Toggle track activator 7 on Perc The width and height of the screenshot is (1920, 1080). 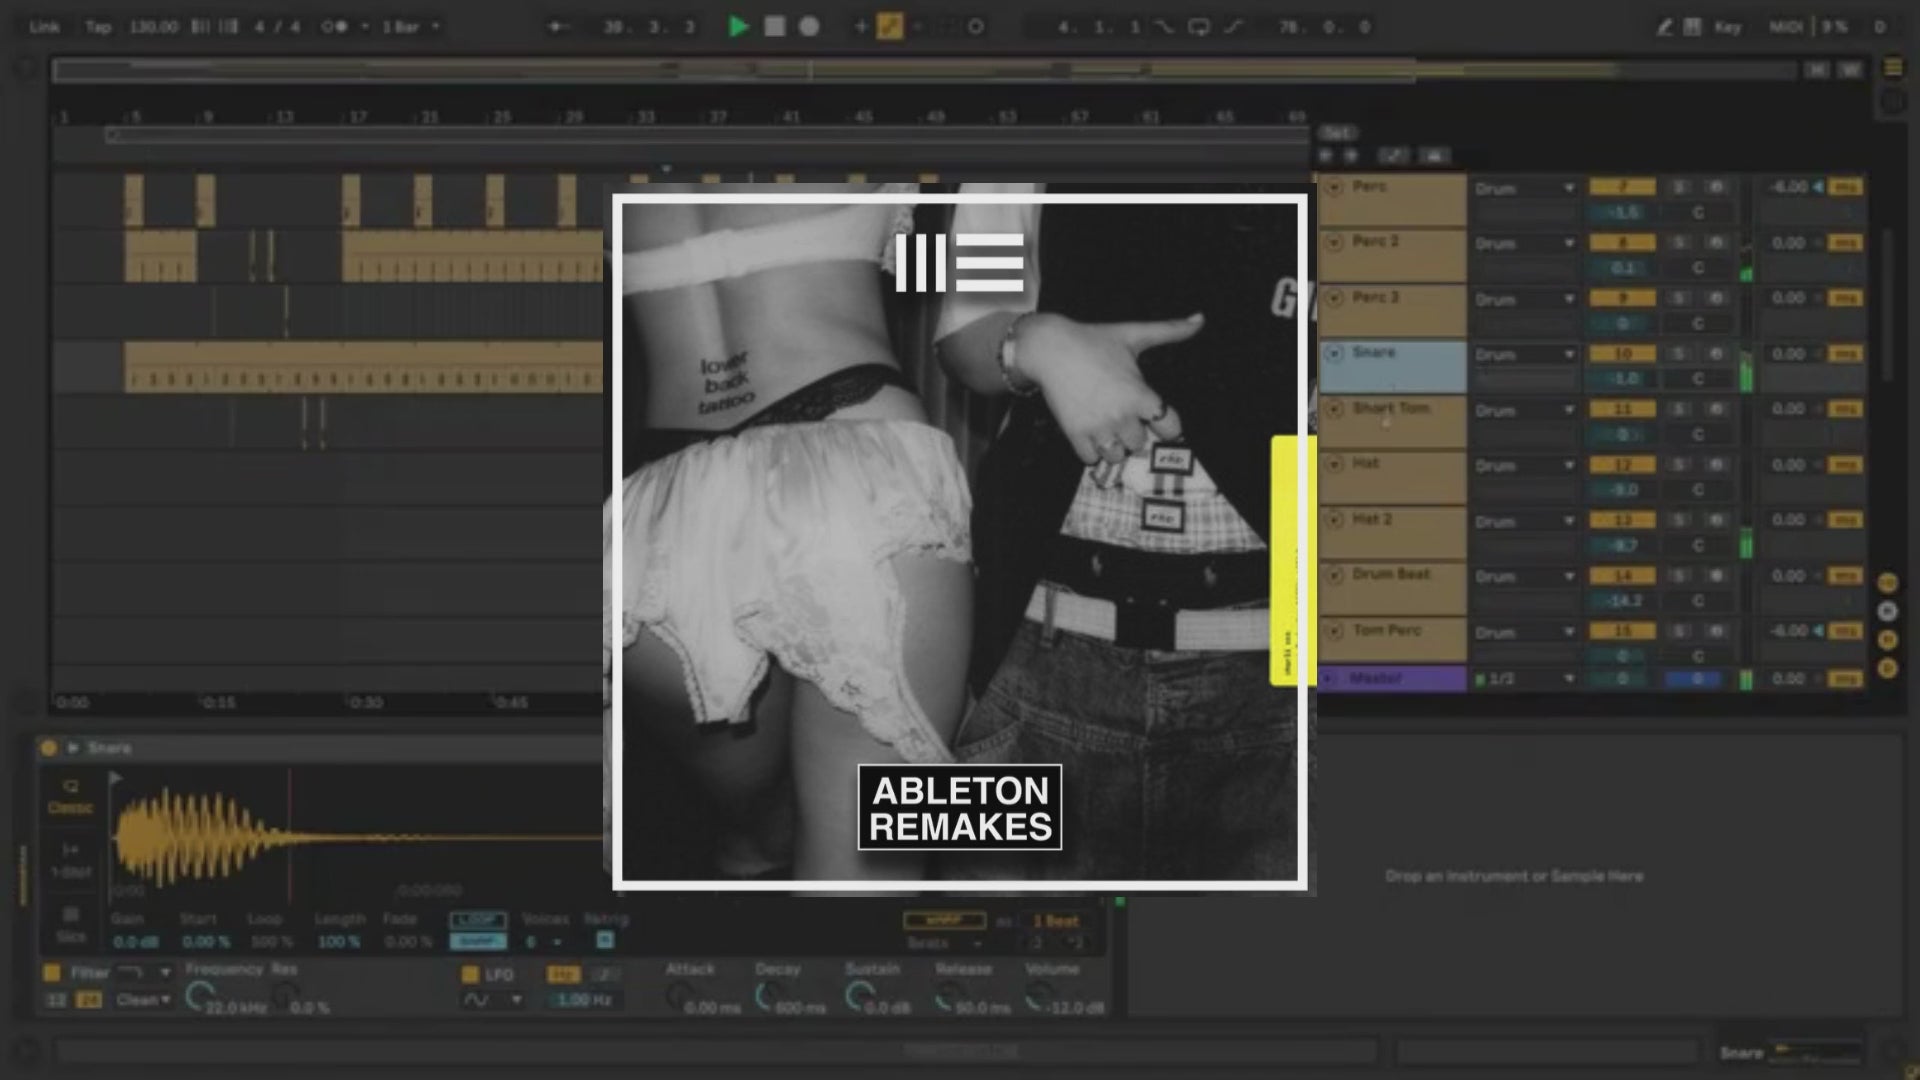(x=1622, y=187)
